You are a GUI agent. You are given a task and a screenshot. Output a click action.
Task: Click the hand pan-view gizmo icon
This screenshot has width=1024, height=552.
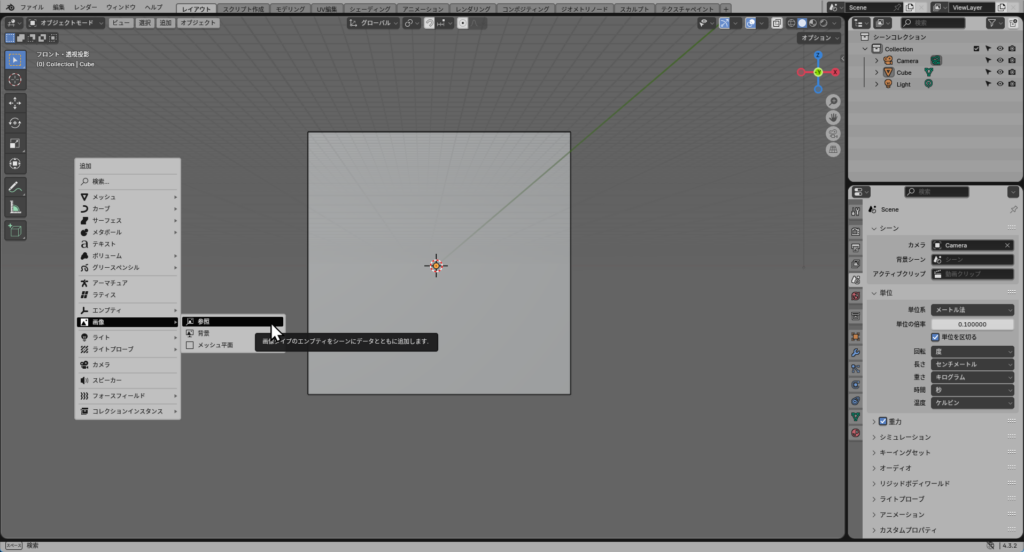(833, 118)
